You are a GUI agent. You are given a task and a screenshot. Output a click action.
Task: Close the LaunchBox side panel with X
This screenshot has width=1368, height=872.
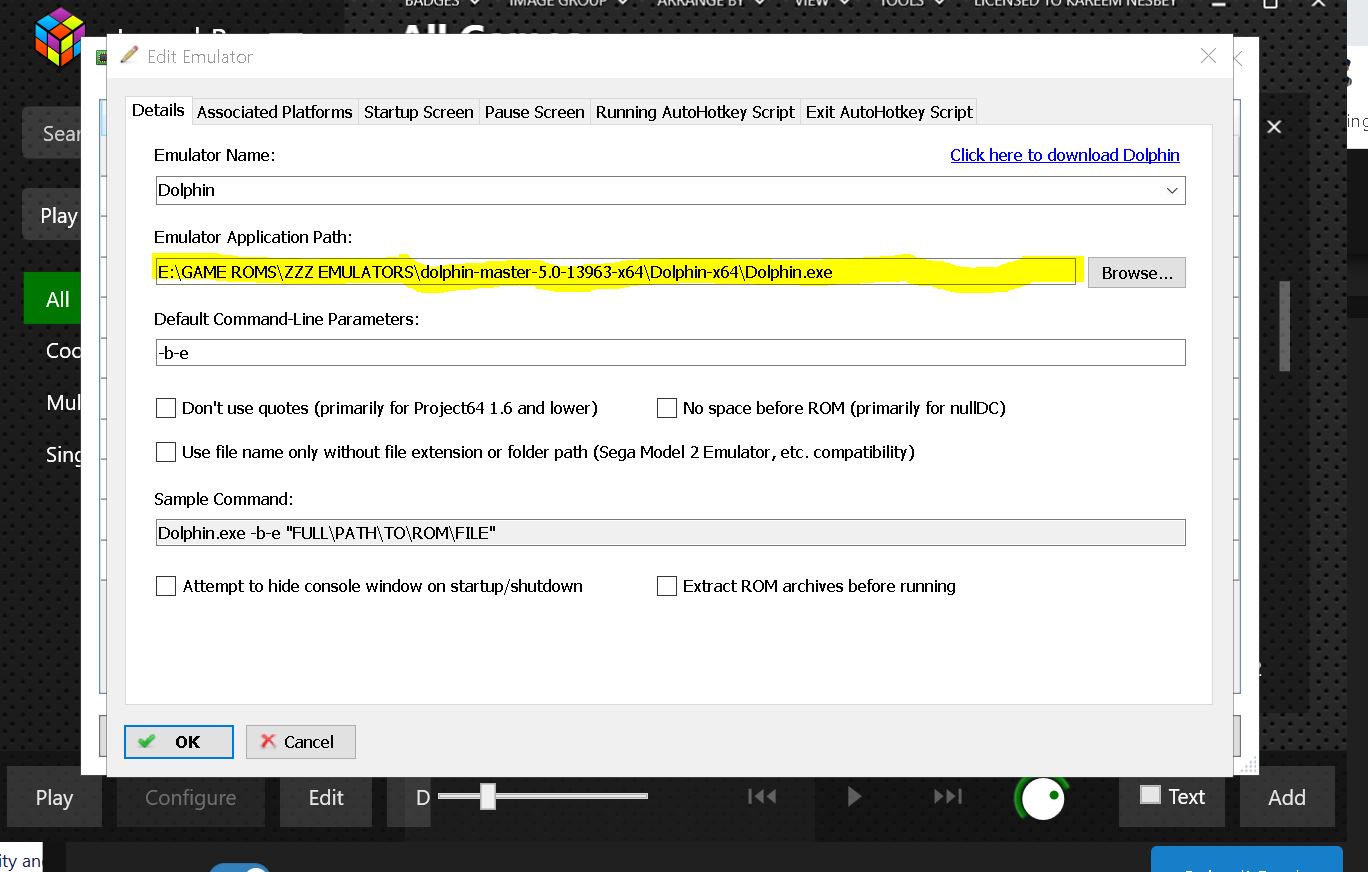coord(1274,127)
